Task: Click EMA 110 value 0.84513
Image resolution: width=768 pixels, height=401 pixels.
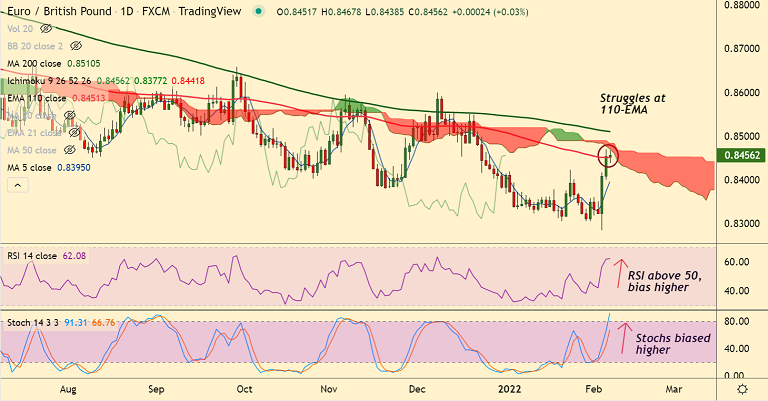Action: click(x=89, y=98)
